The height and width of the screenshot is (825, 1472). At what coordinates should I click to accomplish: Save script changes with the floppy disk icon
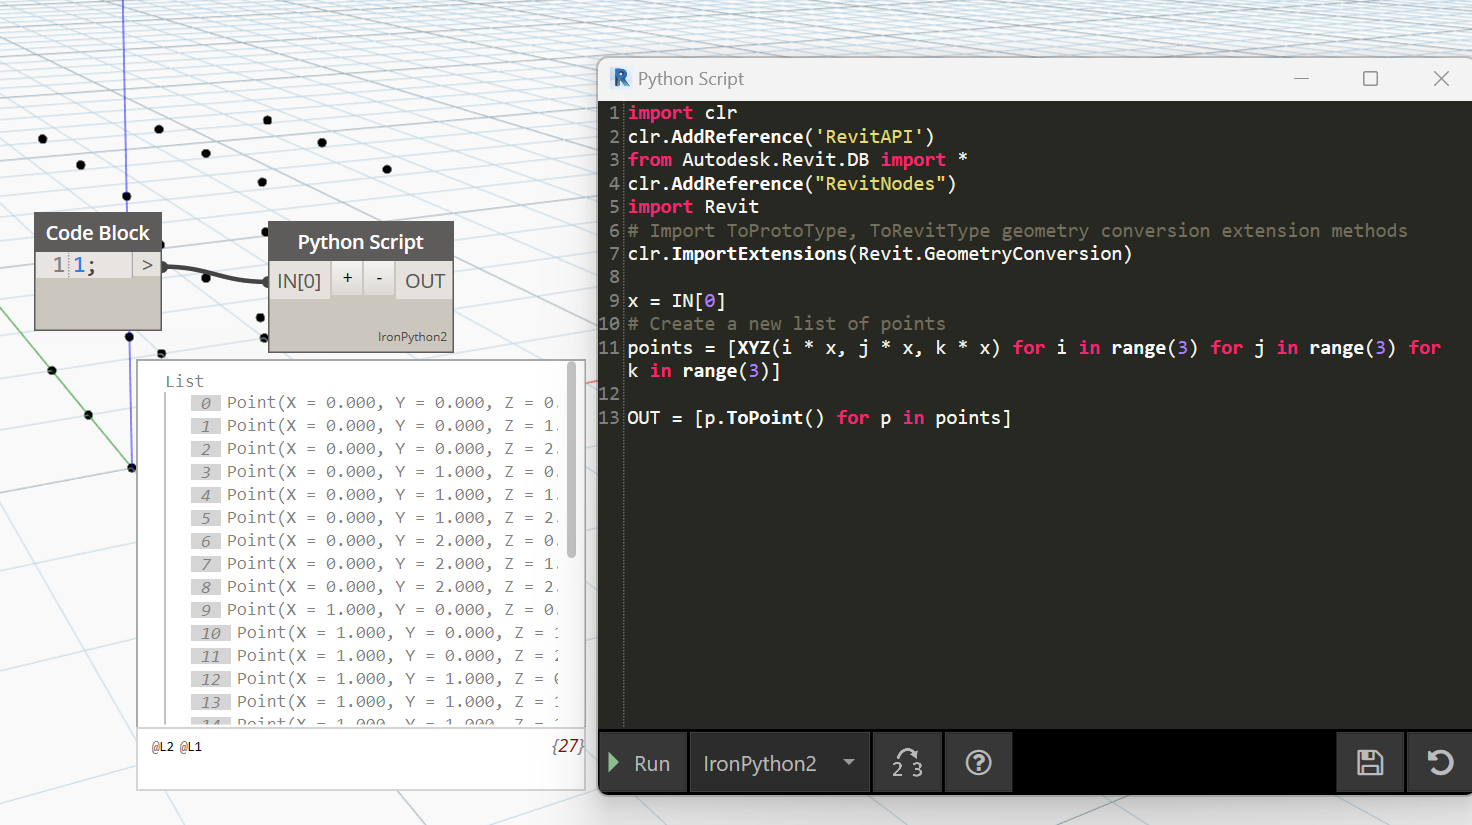(1369, 763)
